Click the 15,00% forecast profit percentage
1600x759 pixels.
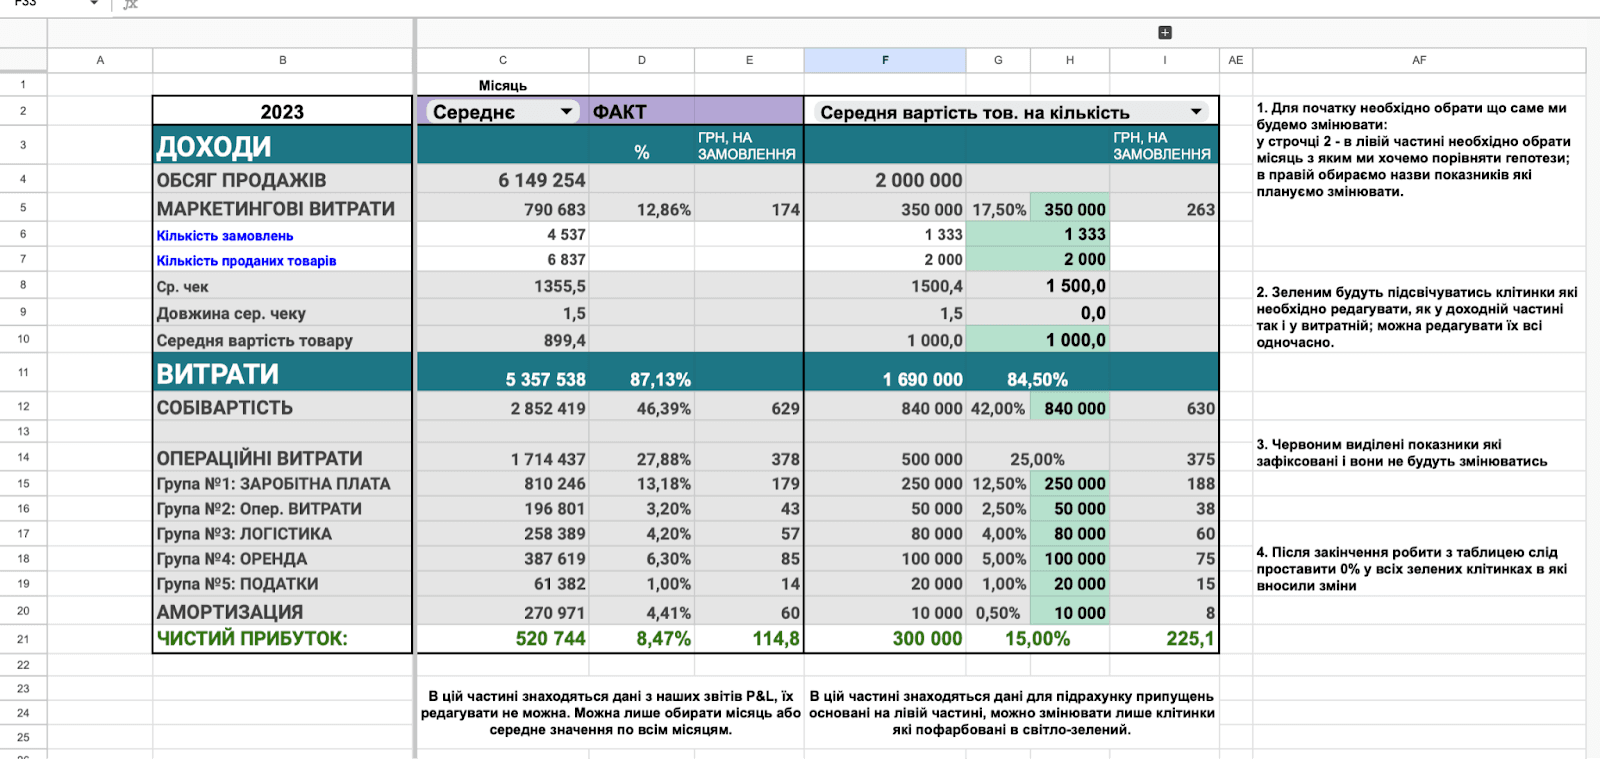pyautogui.click(x=1037, y=639)
